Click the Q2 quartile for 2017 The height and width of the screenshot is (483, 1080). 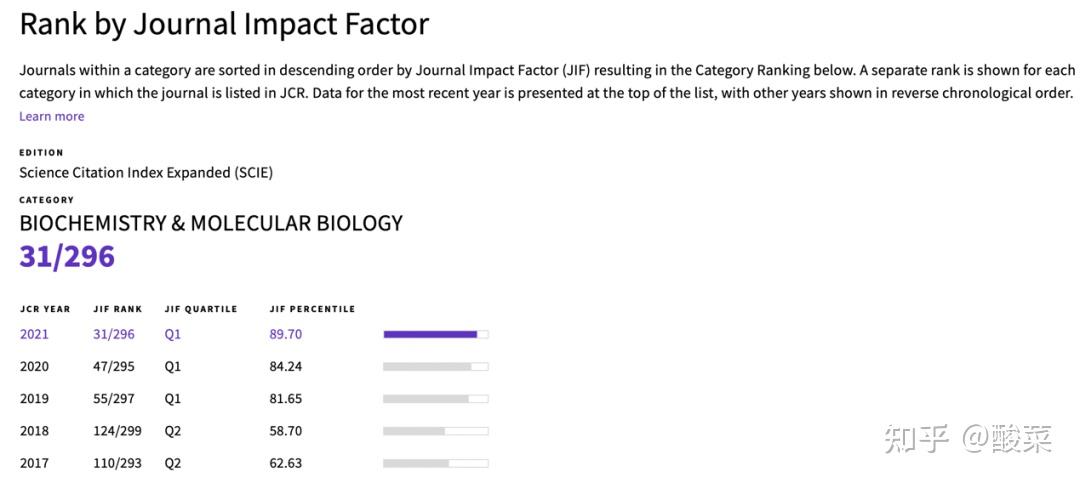point(173,463)
